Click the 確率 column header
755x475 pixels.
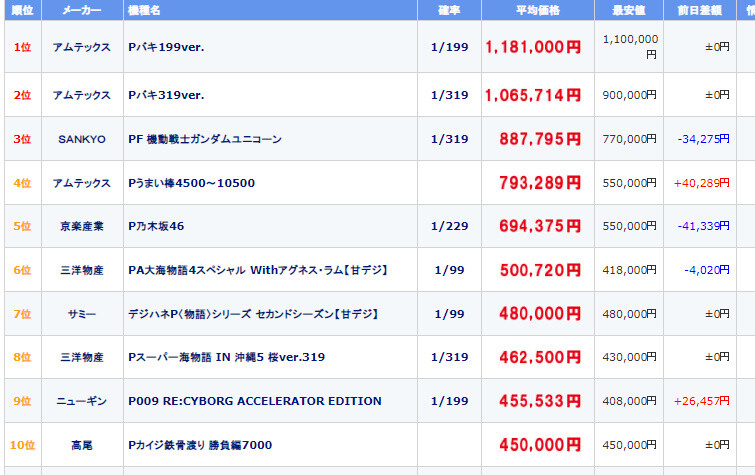coord(449,10)
